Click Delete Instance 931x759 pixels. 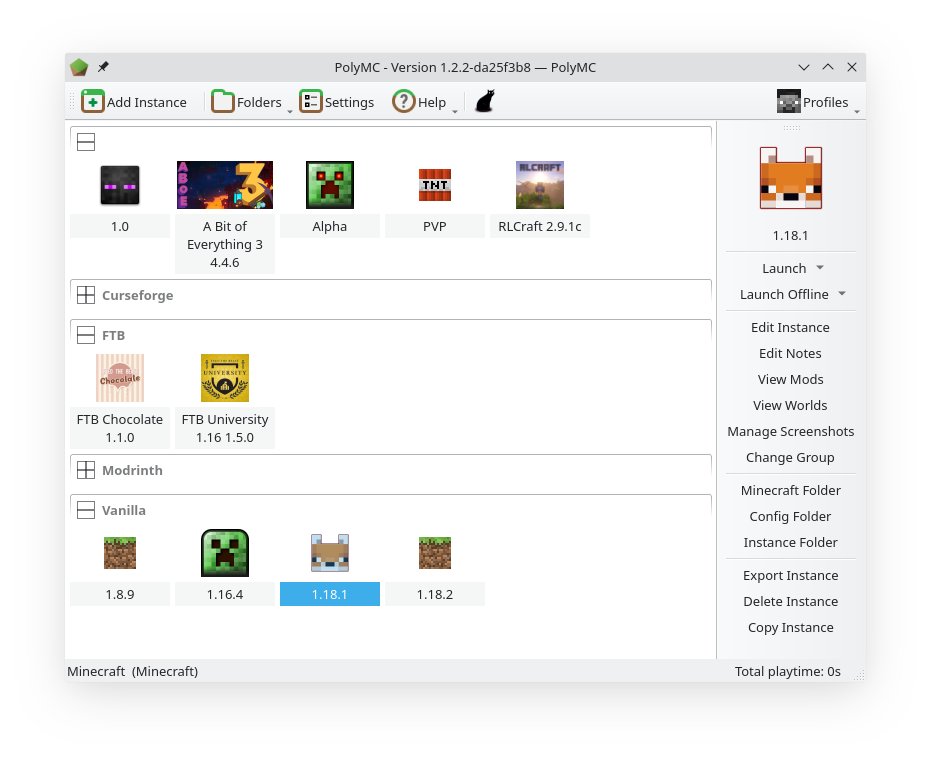coord(790,602)
